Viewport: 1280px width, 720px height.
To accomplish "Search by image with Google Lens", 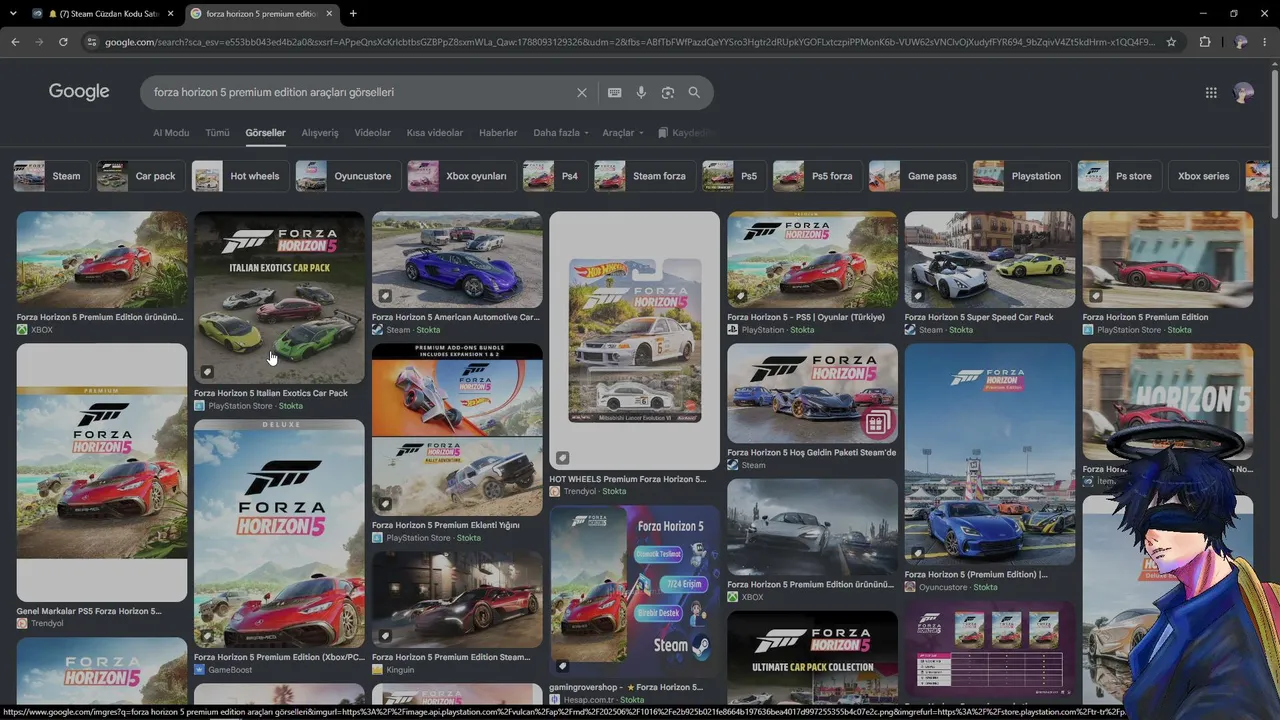I will (668, 92).
